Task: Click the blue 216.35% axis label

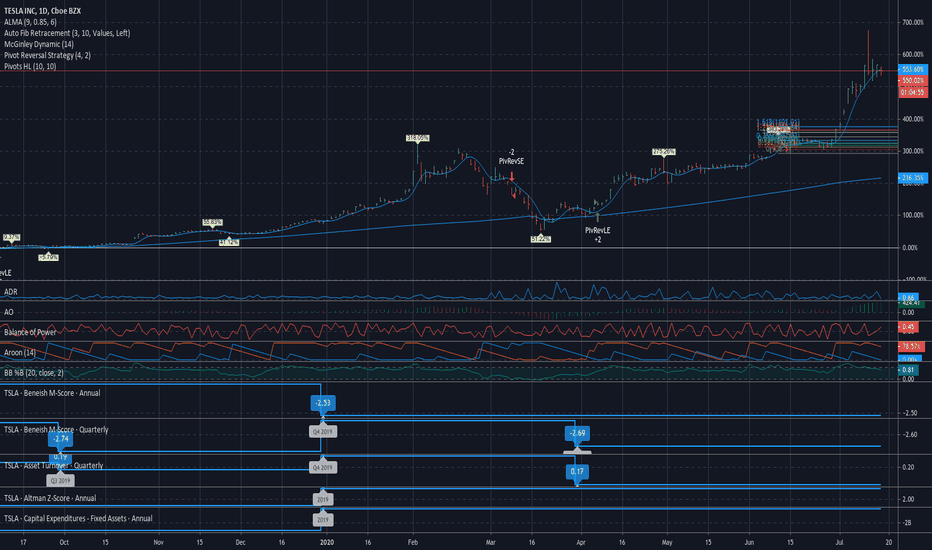Action: 912,178
